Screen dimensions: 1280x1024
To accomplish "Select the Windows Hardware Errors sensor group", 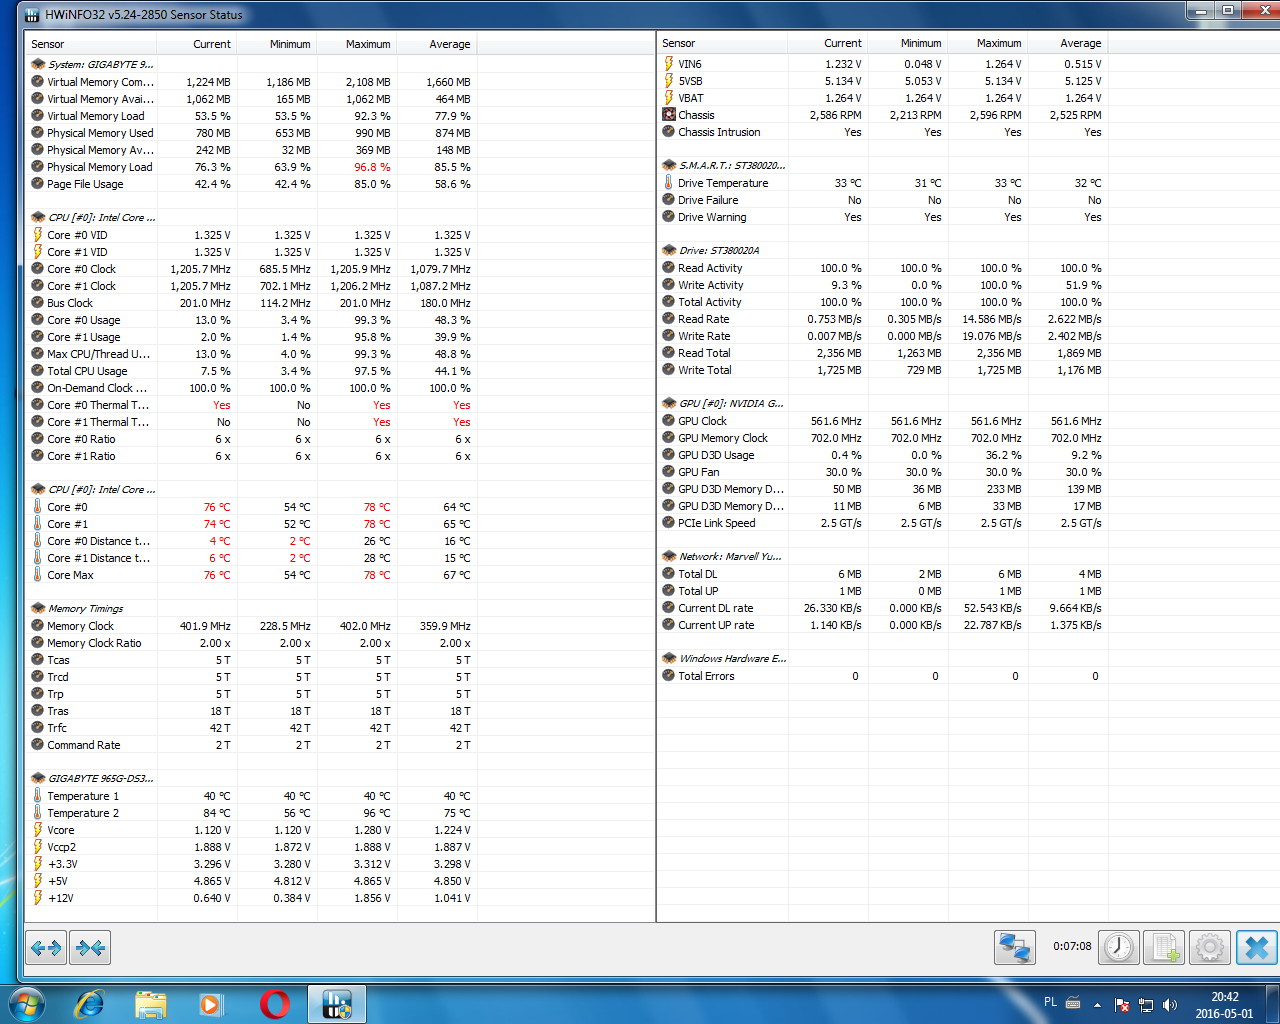I will pyautogui.click(x=883, y=659).
